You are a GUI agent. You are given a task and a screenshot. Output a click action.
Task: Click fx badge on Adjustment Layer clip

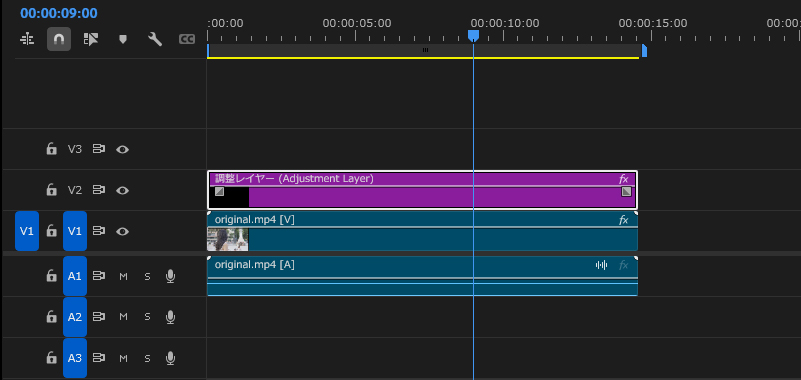623,179
